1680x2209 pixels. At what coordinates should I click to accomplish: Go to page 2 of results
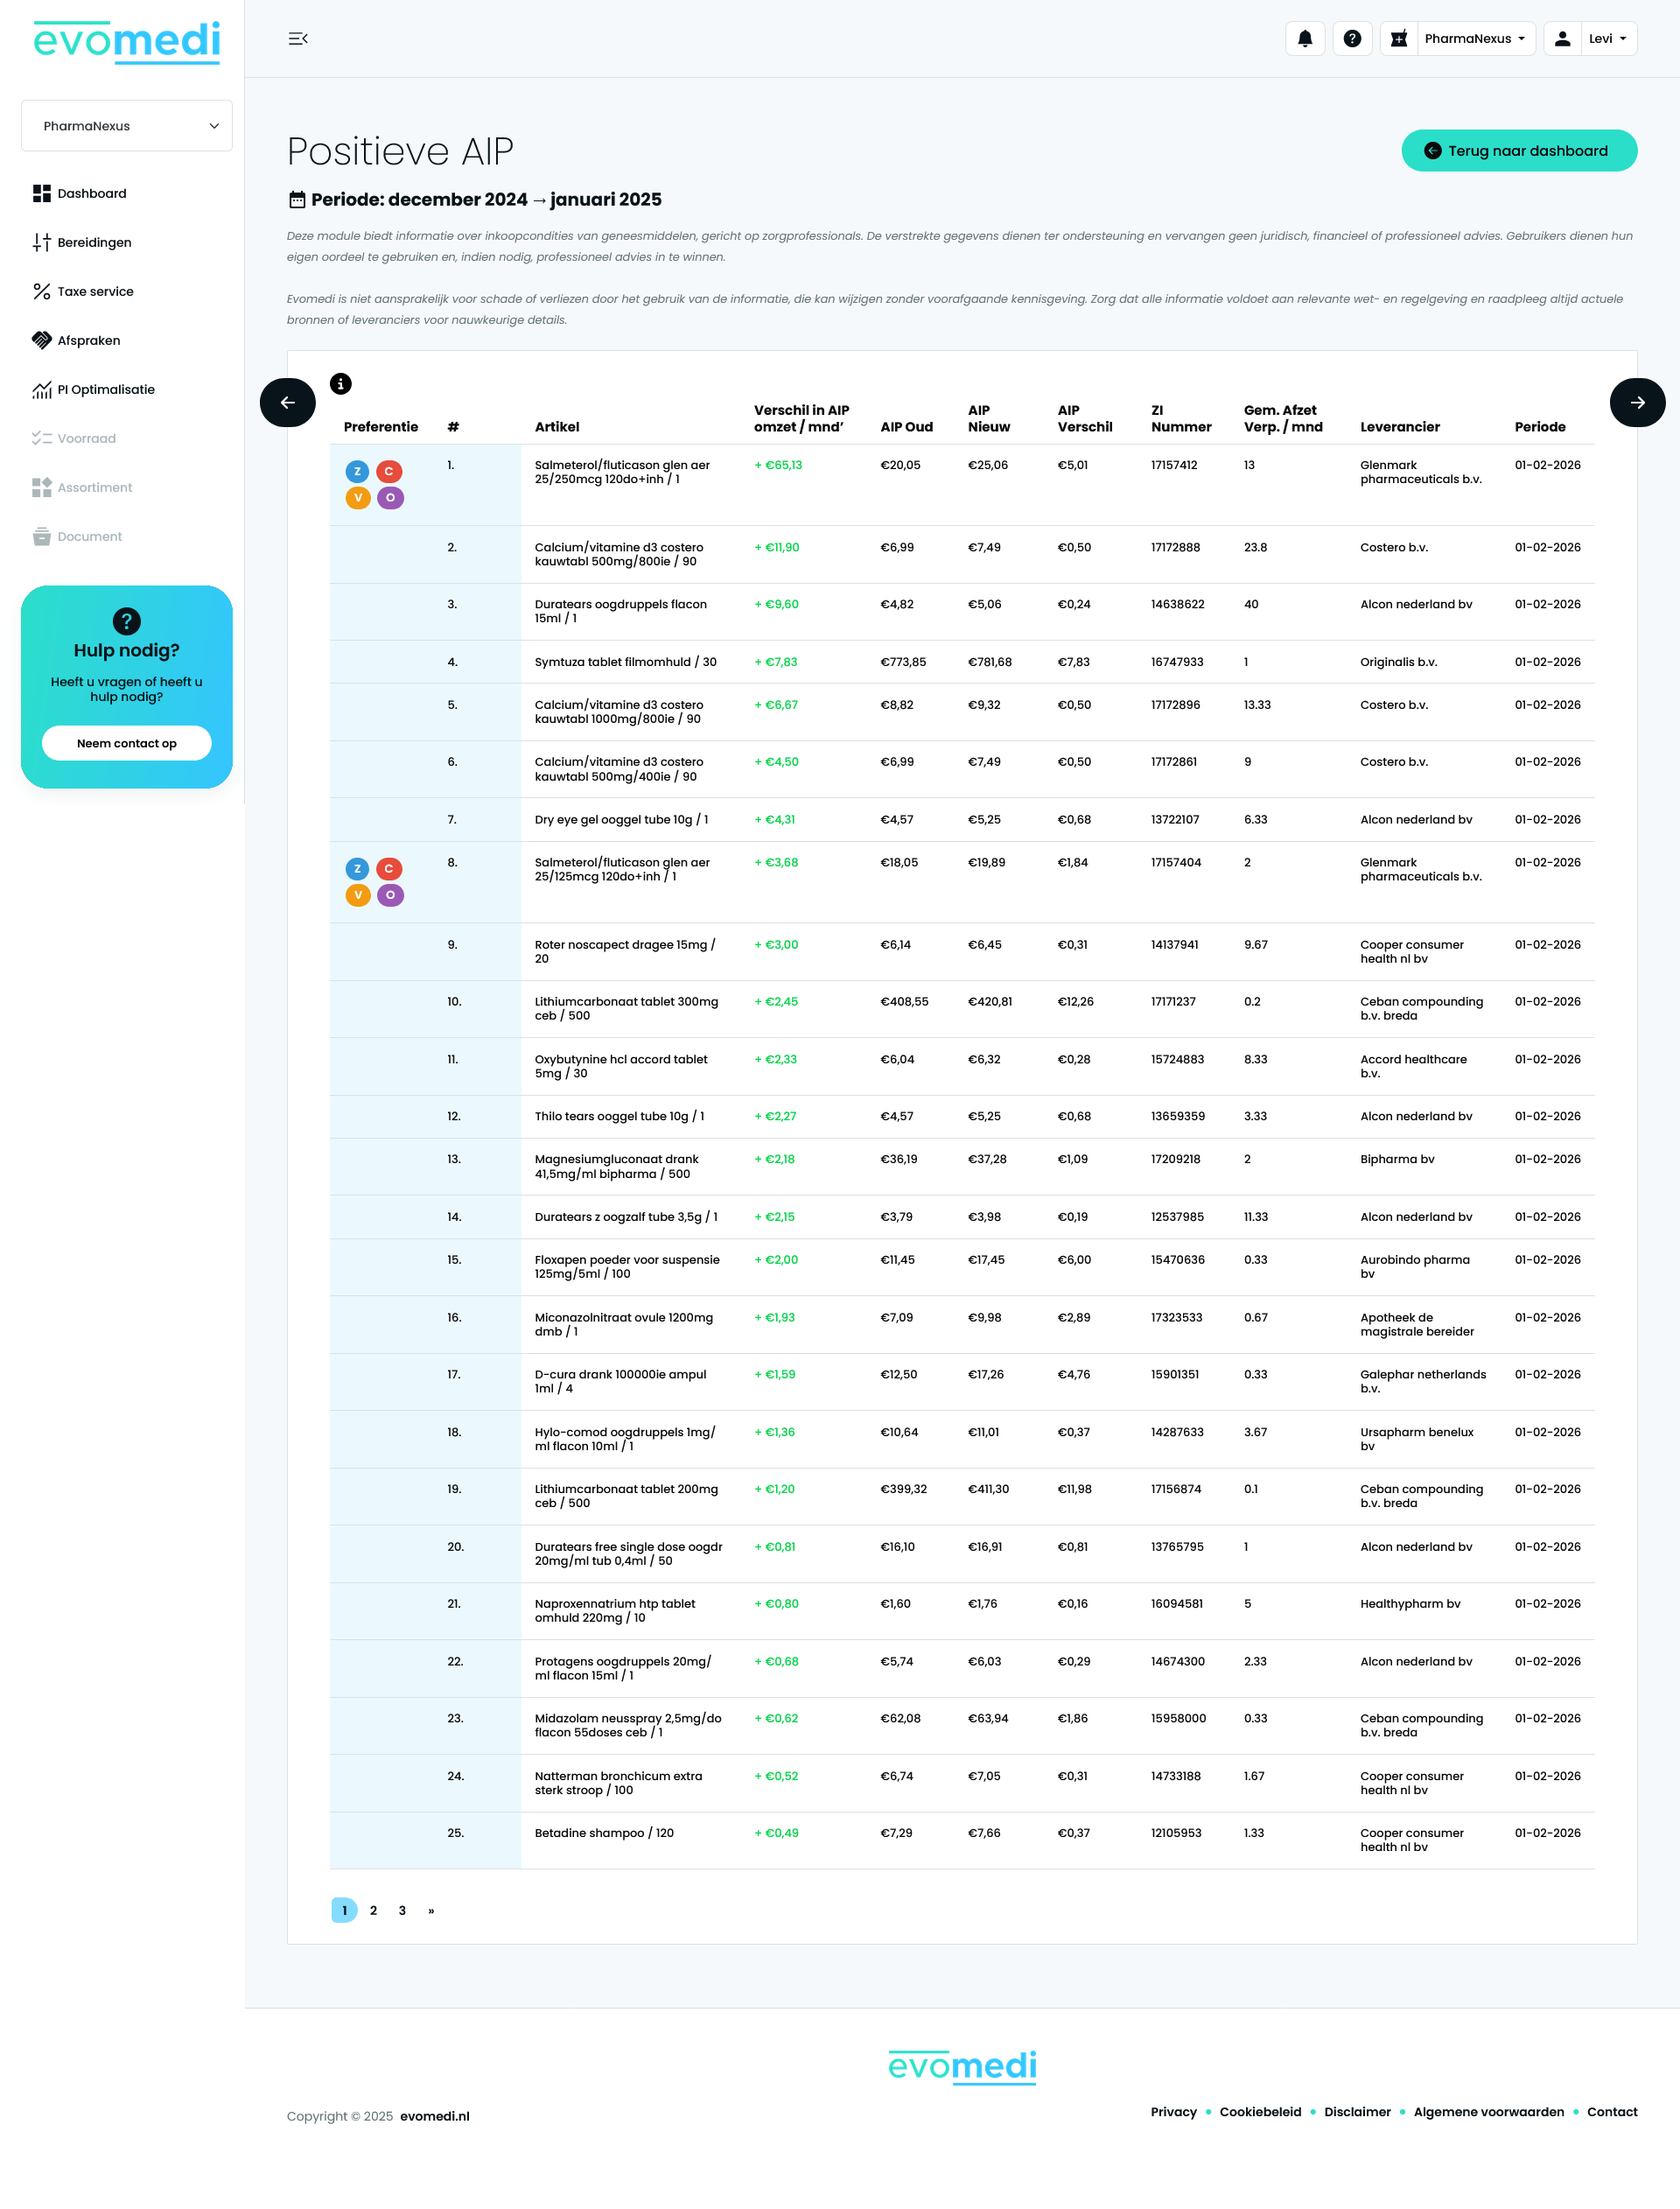374,1910
